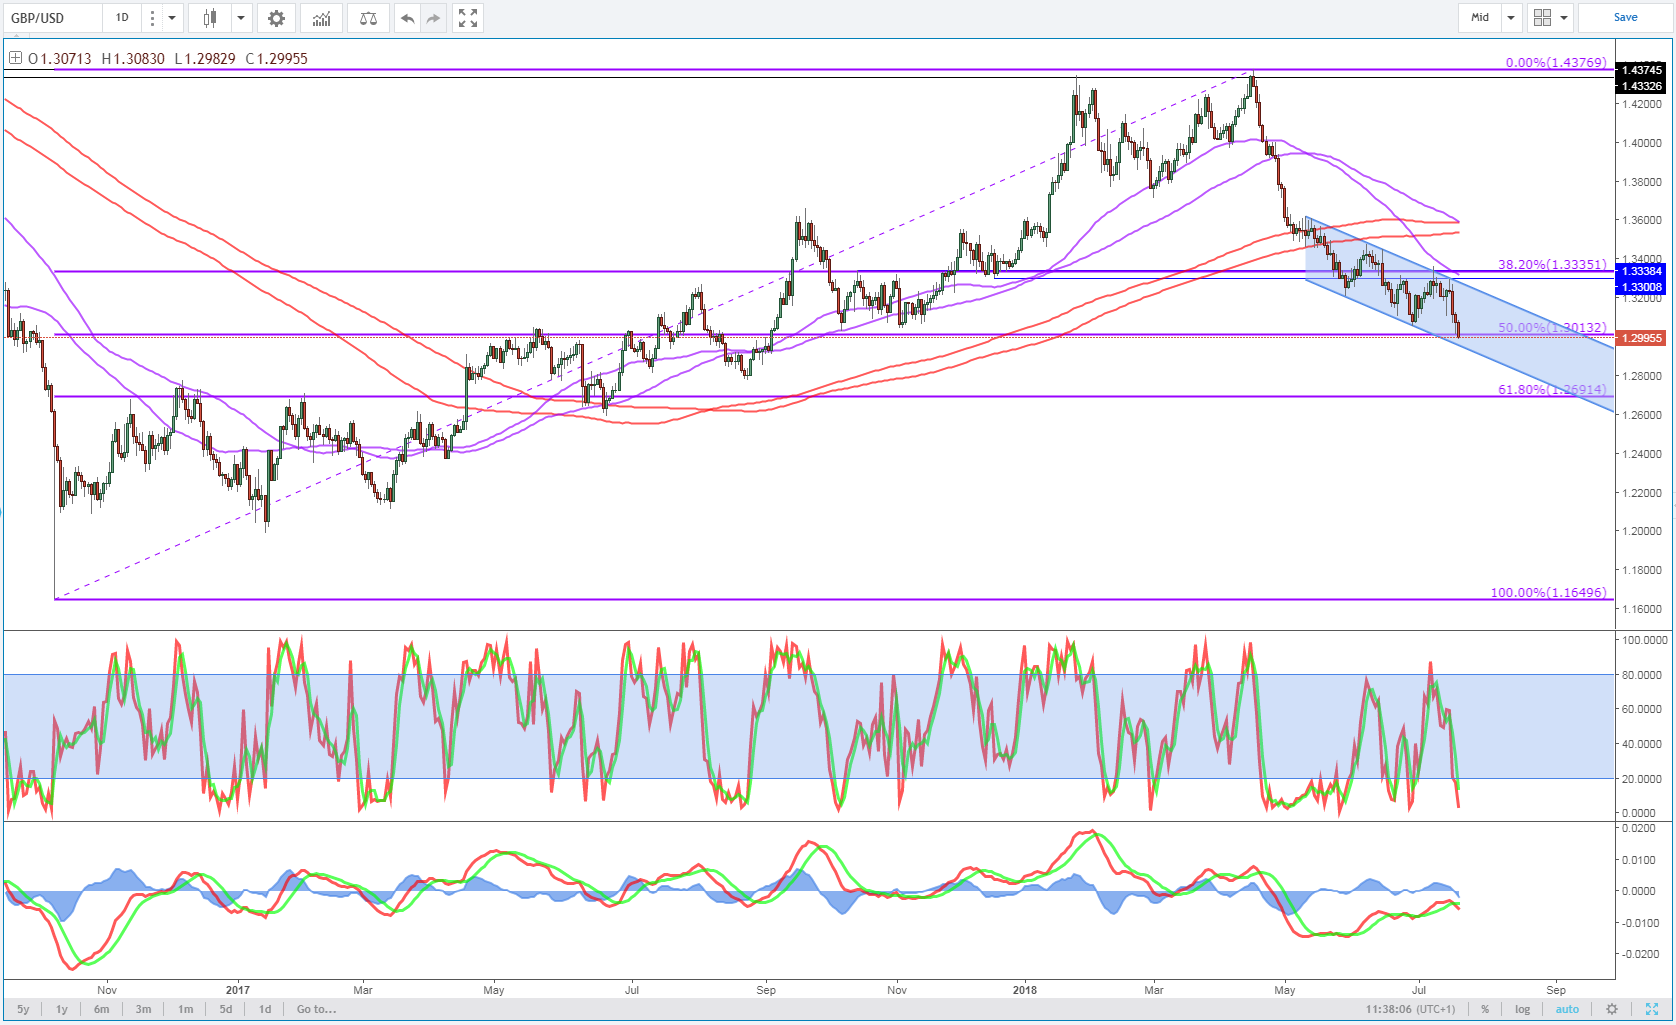Undo the last chart action
1676x1025 pixels.
point(407,18)
